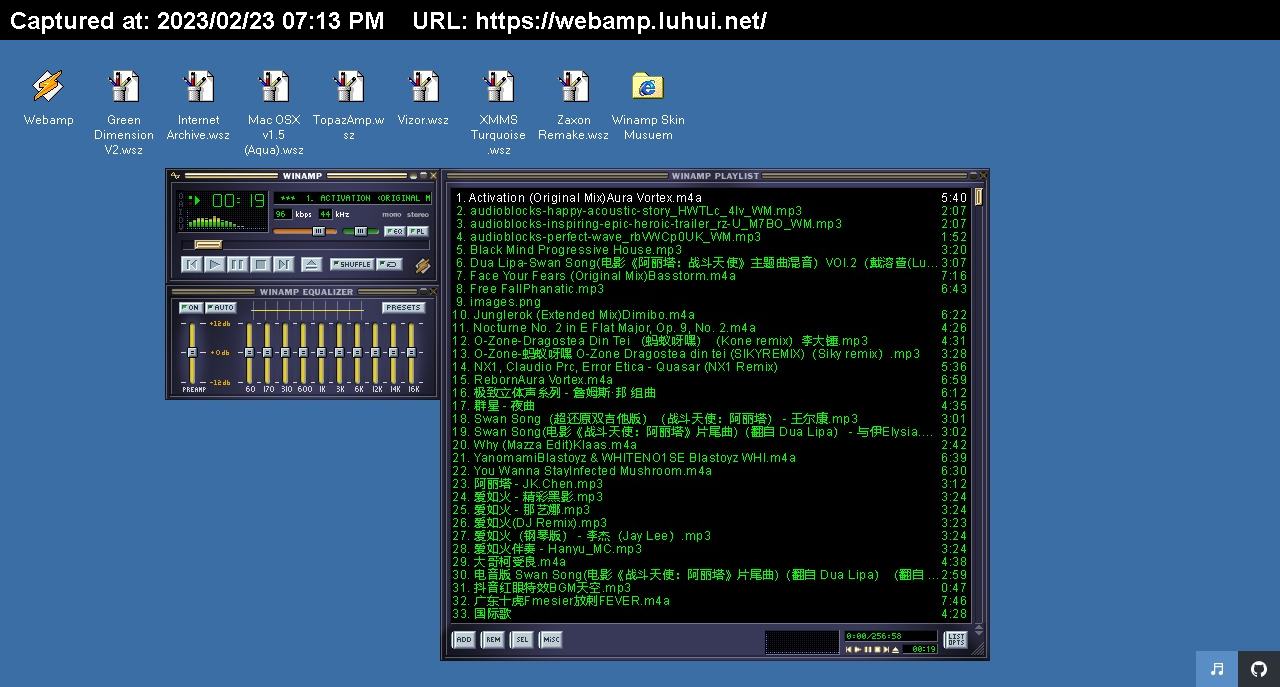The width and height of the screenshot is (1280, 687).
Task: Click the 16K equalizer band slider
Action: point(411,352)
